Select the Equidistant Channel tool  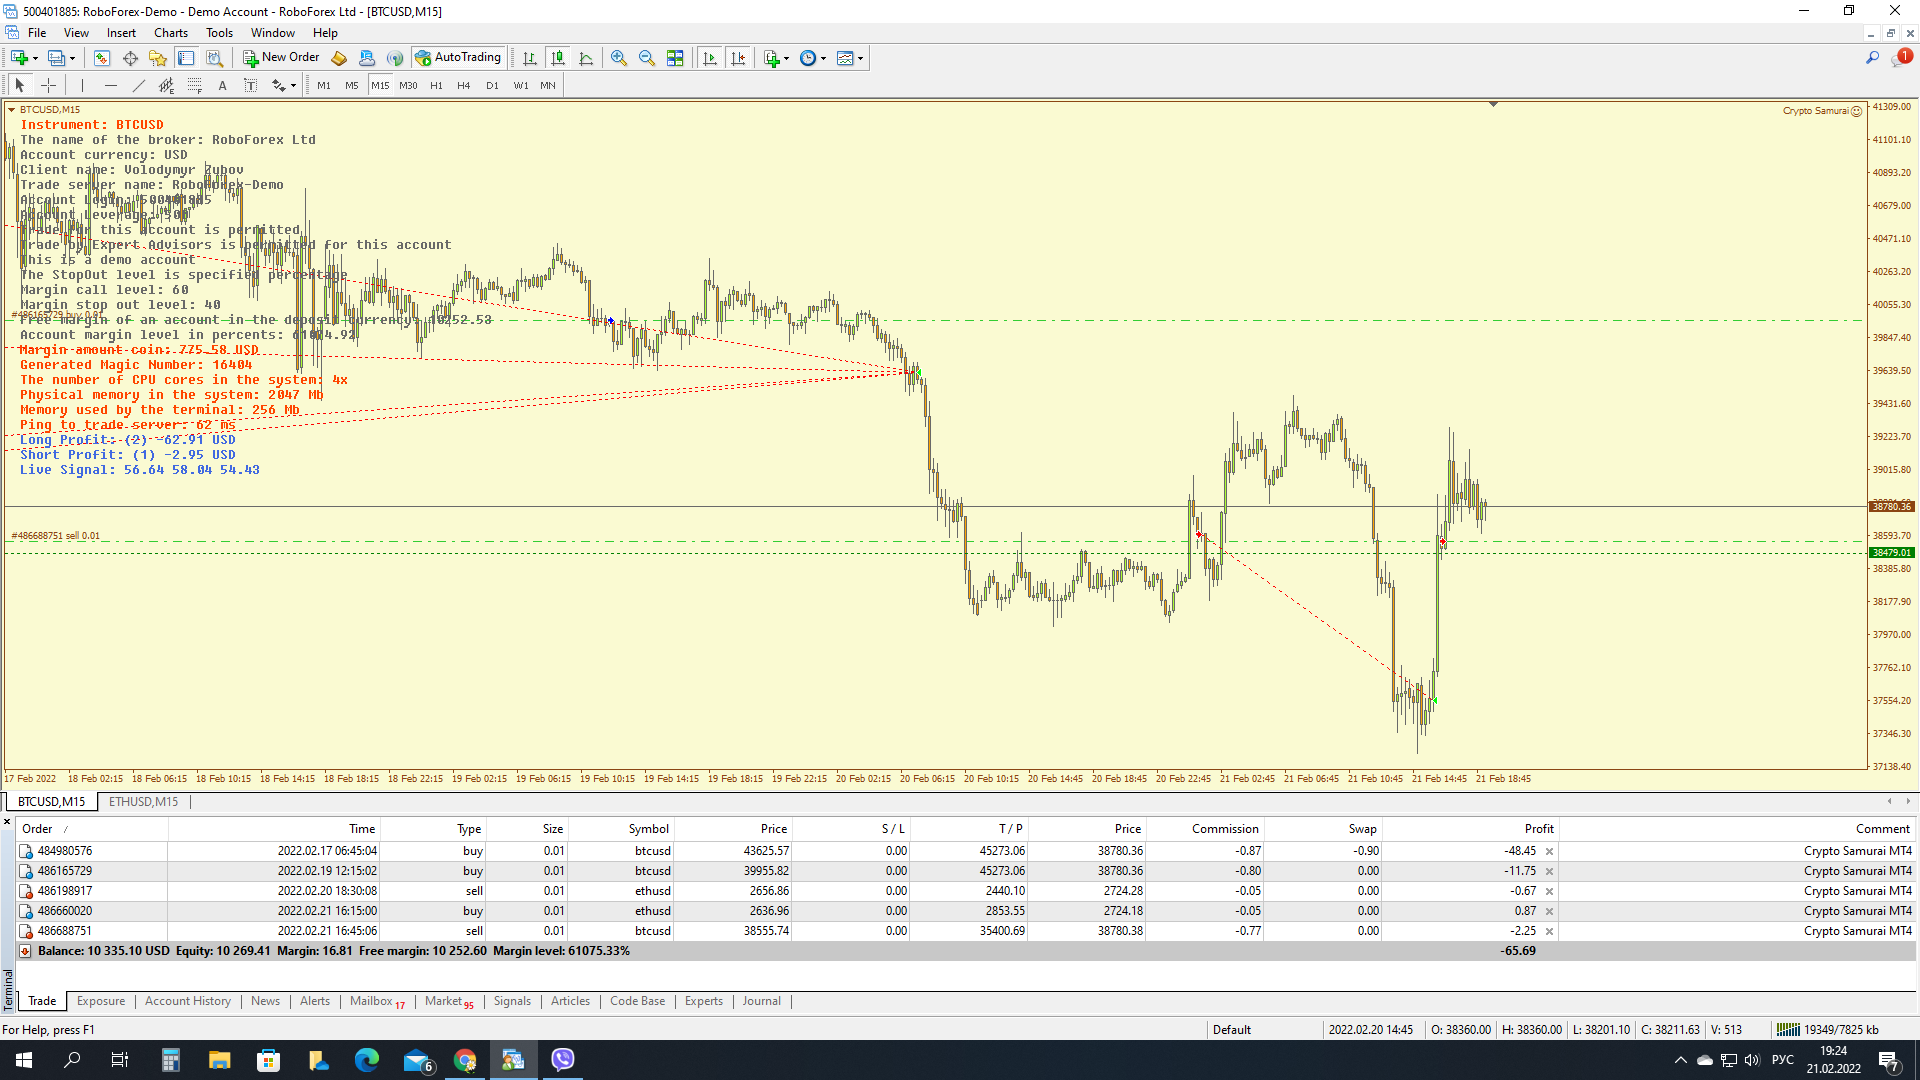coord(167,85)
